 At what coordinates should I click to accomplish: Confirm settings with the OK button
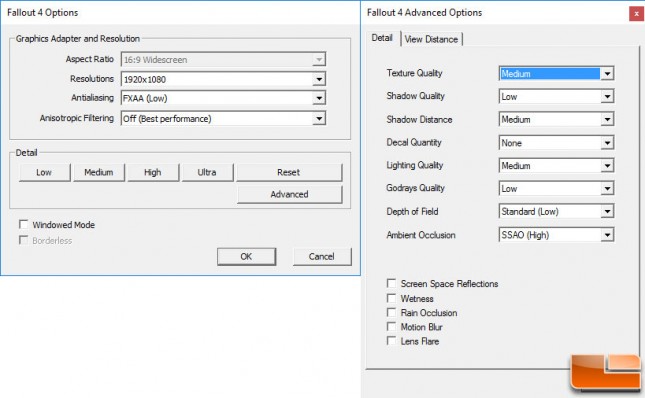coord(246,257)
